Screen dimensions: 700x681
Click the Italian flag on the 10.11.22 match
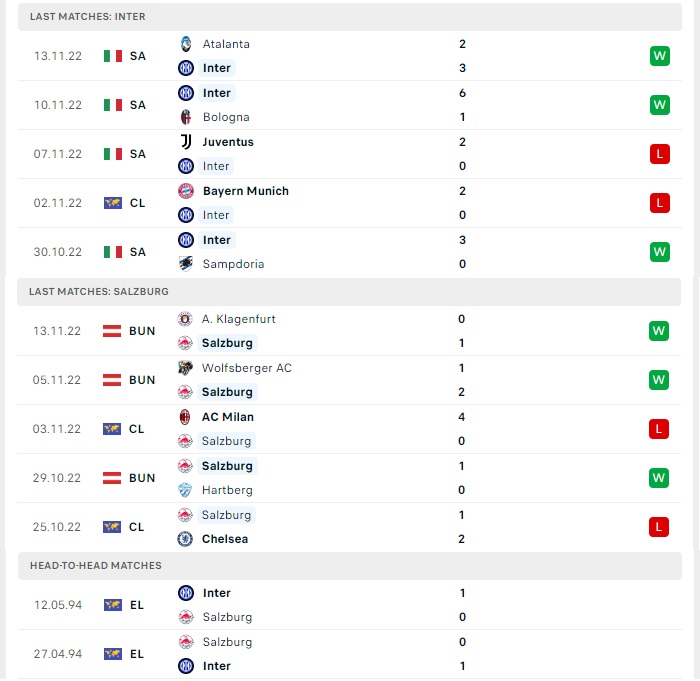click(x=113, y=105)
